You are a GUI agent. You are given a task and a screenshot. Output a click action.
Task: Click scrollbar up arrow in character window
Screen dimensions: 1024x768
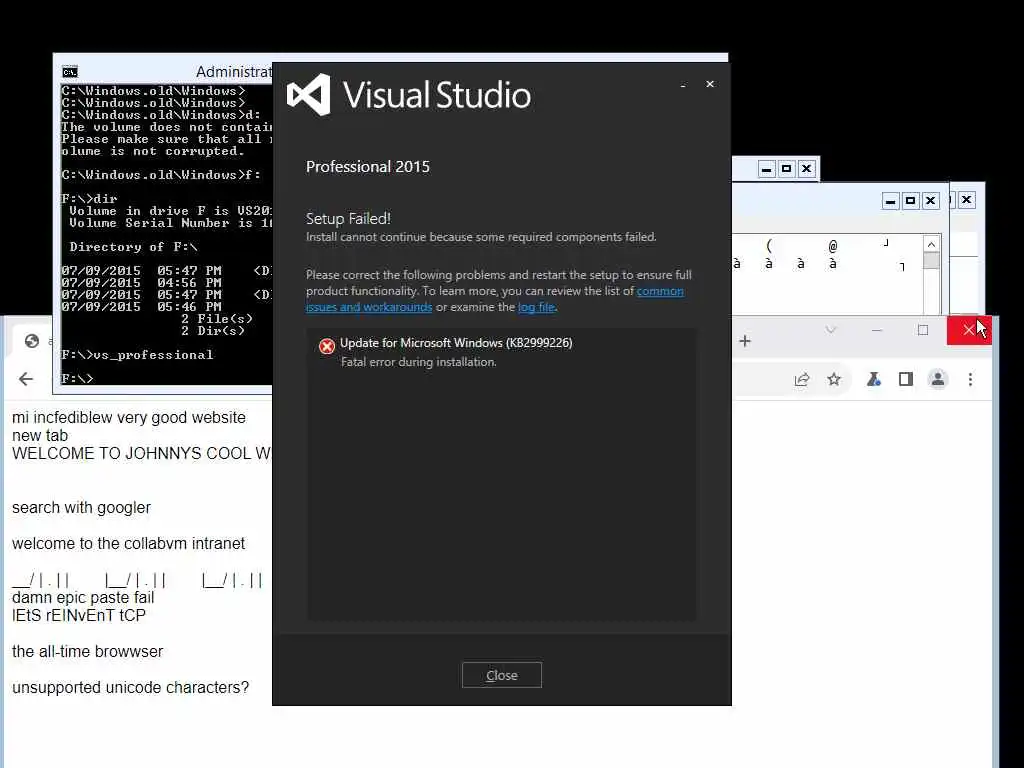point(931,244)
